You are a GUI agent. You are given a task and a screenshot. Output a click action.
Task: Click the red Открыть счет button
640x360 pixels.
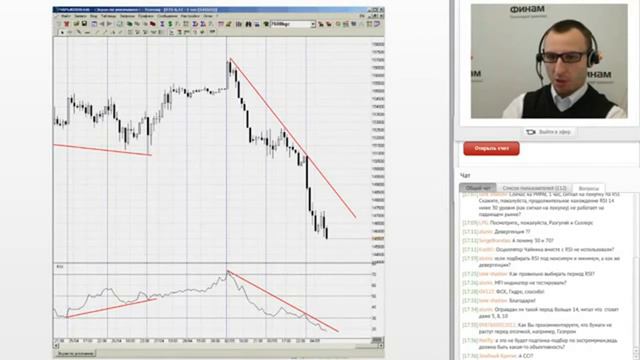[x=491, y=149]
